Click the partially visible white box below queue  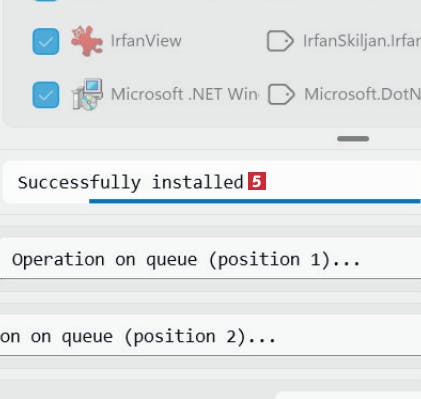coord(348,395)
